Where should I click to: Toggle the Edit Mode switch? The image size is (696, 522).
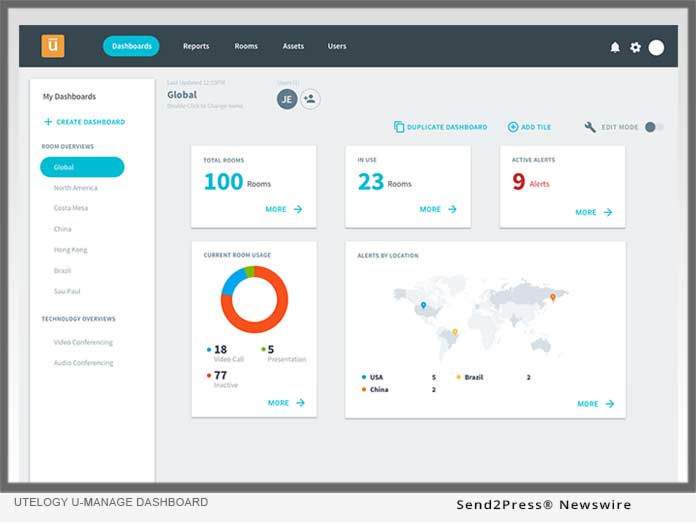(654, 127)
